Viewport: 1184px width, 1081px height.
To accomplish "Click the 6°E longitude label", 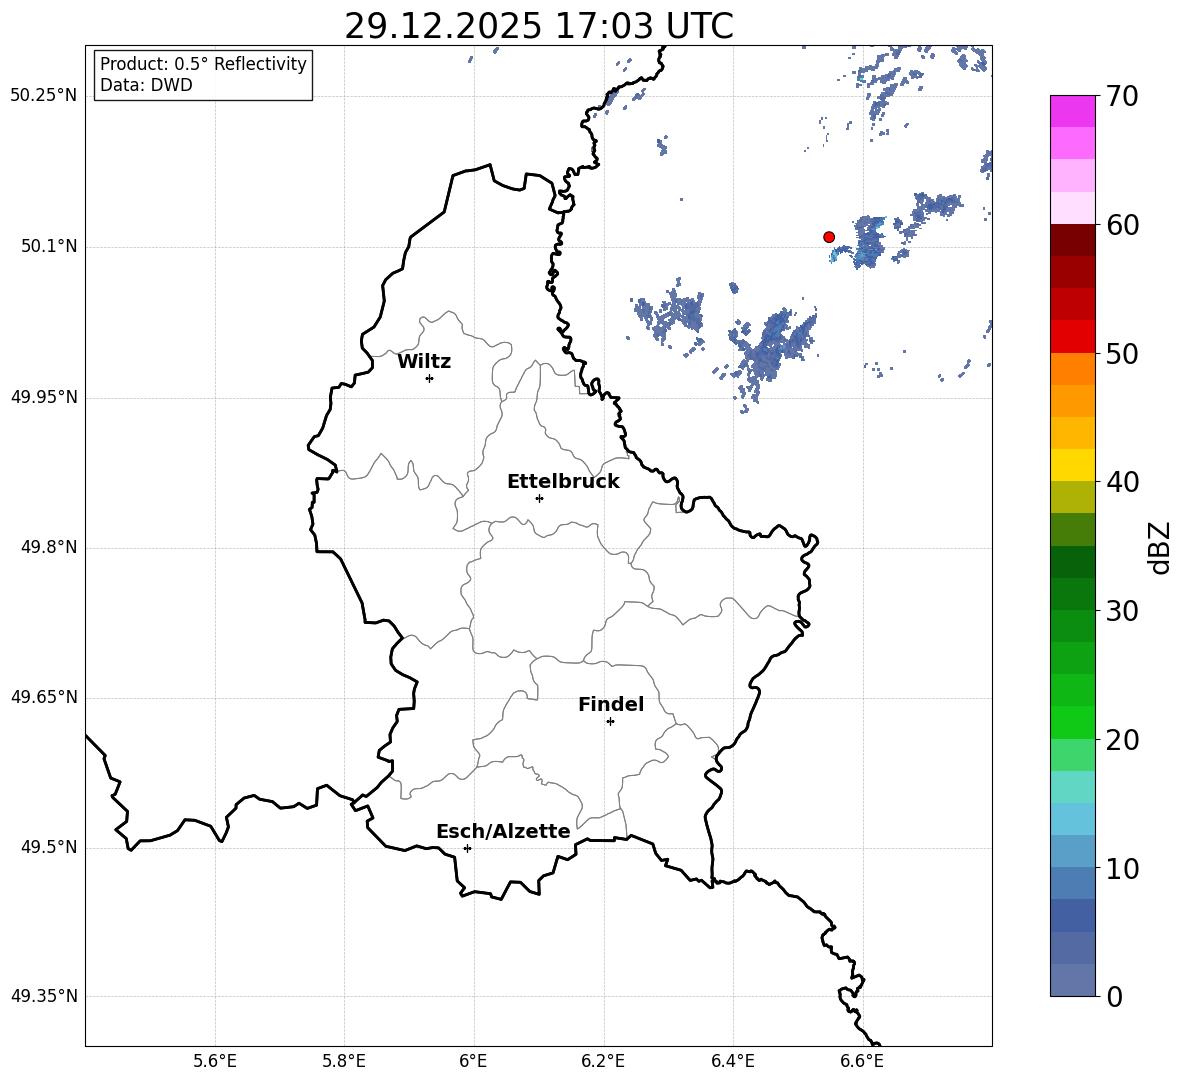I will [x=473, y=1061].
